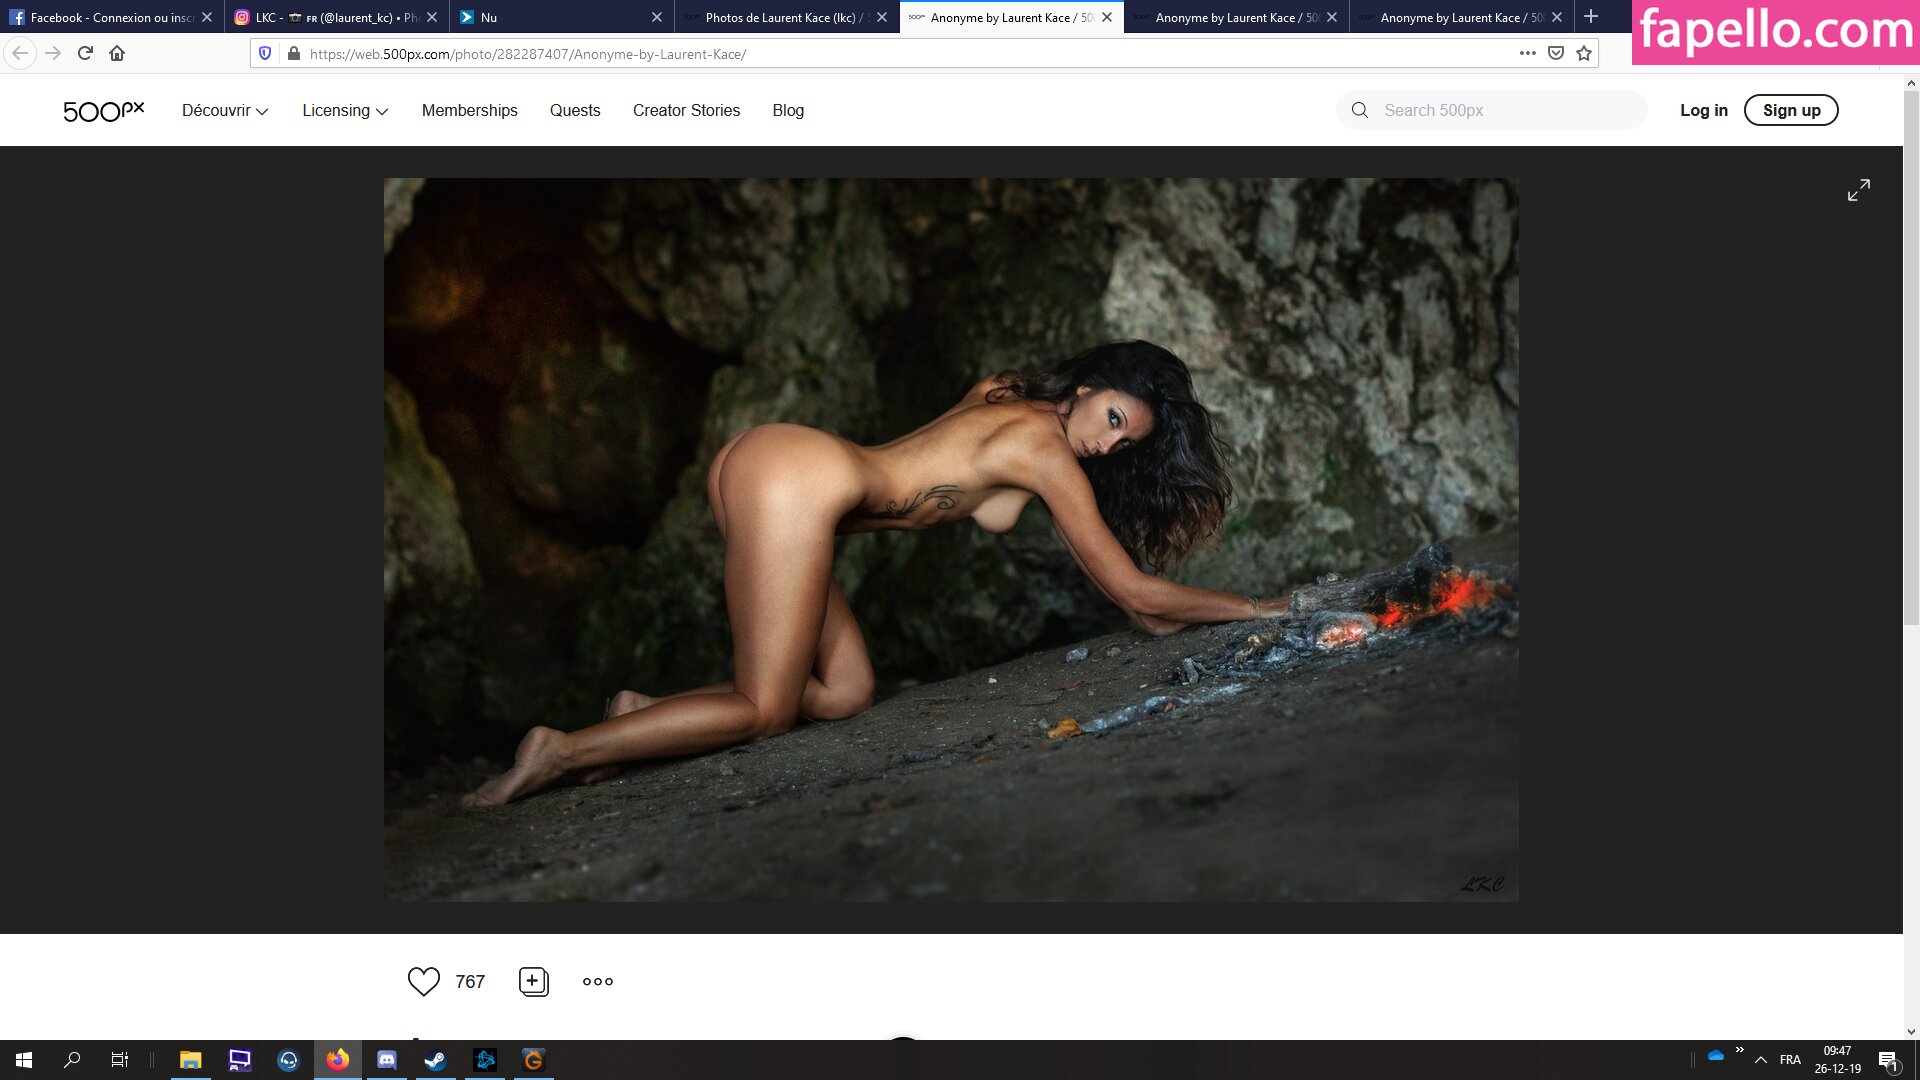Open page actions menu in address bar
This screenshot has width=1920, height=1080.
coord(1527,53)
